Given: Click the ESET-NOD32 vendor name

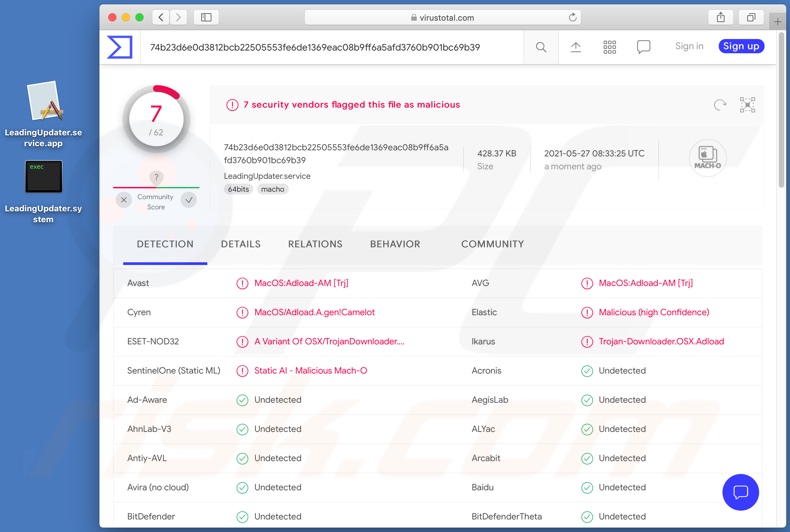Looking at the screenshot, I should [153, 342].
